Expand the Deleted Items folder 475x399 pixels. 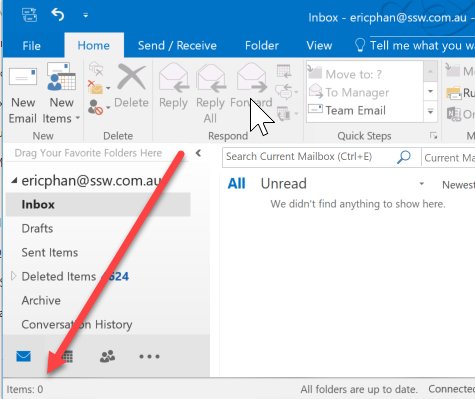coord(13,276)
